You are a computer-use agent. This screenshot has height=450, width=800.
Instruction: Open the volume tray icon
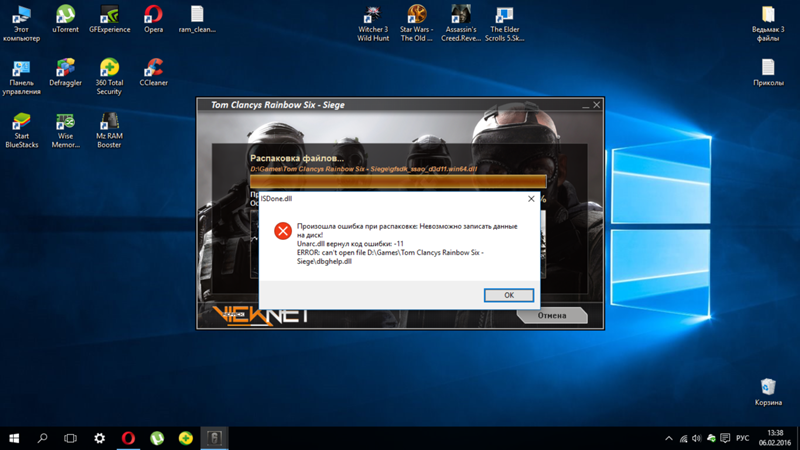[x=696, y=439]
